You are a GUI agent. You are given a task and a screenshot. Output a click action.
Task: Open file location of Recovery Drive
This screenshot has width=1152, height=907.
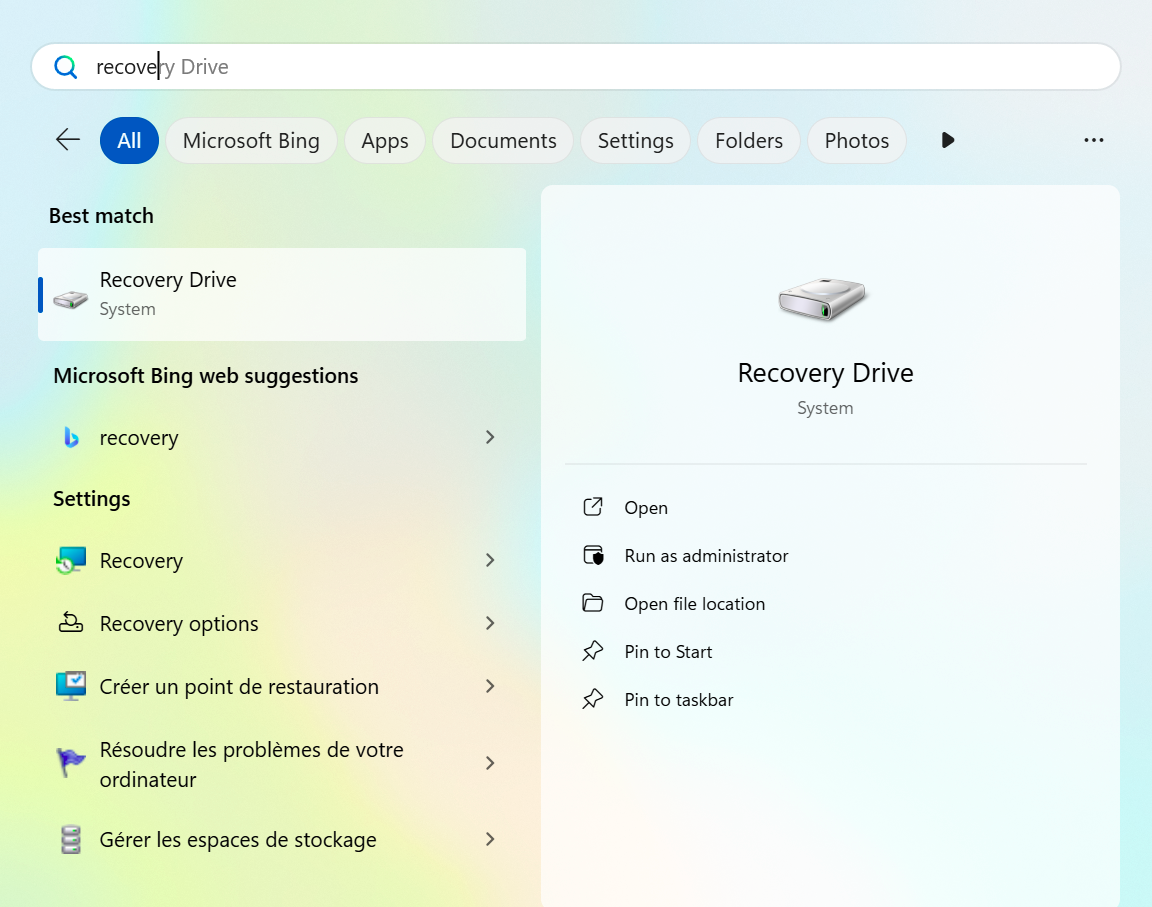(x=694, y=604)
